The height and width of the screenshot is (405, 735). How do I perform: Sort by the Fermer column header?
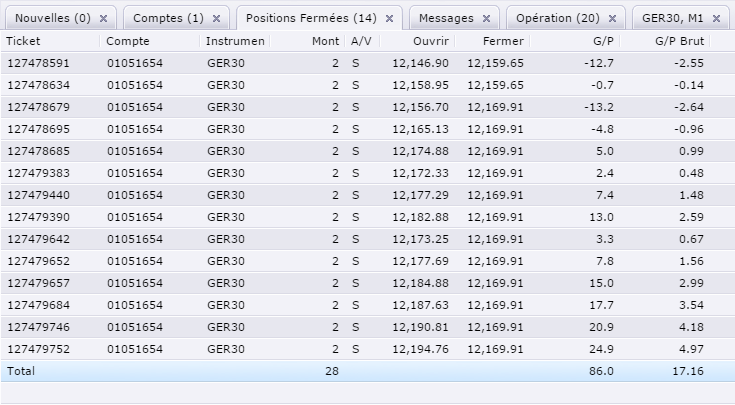(502, 41)
